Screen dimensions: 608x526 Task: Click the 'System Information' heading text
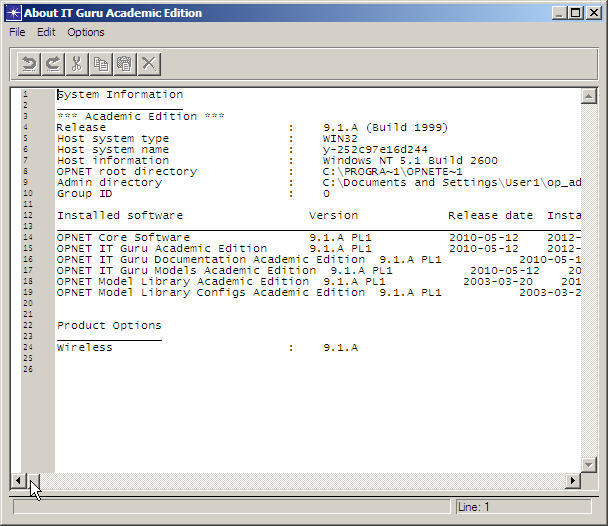120,95
